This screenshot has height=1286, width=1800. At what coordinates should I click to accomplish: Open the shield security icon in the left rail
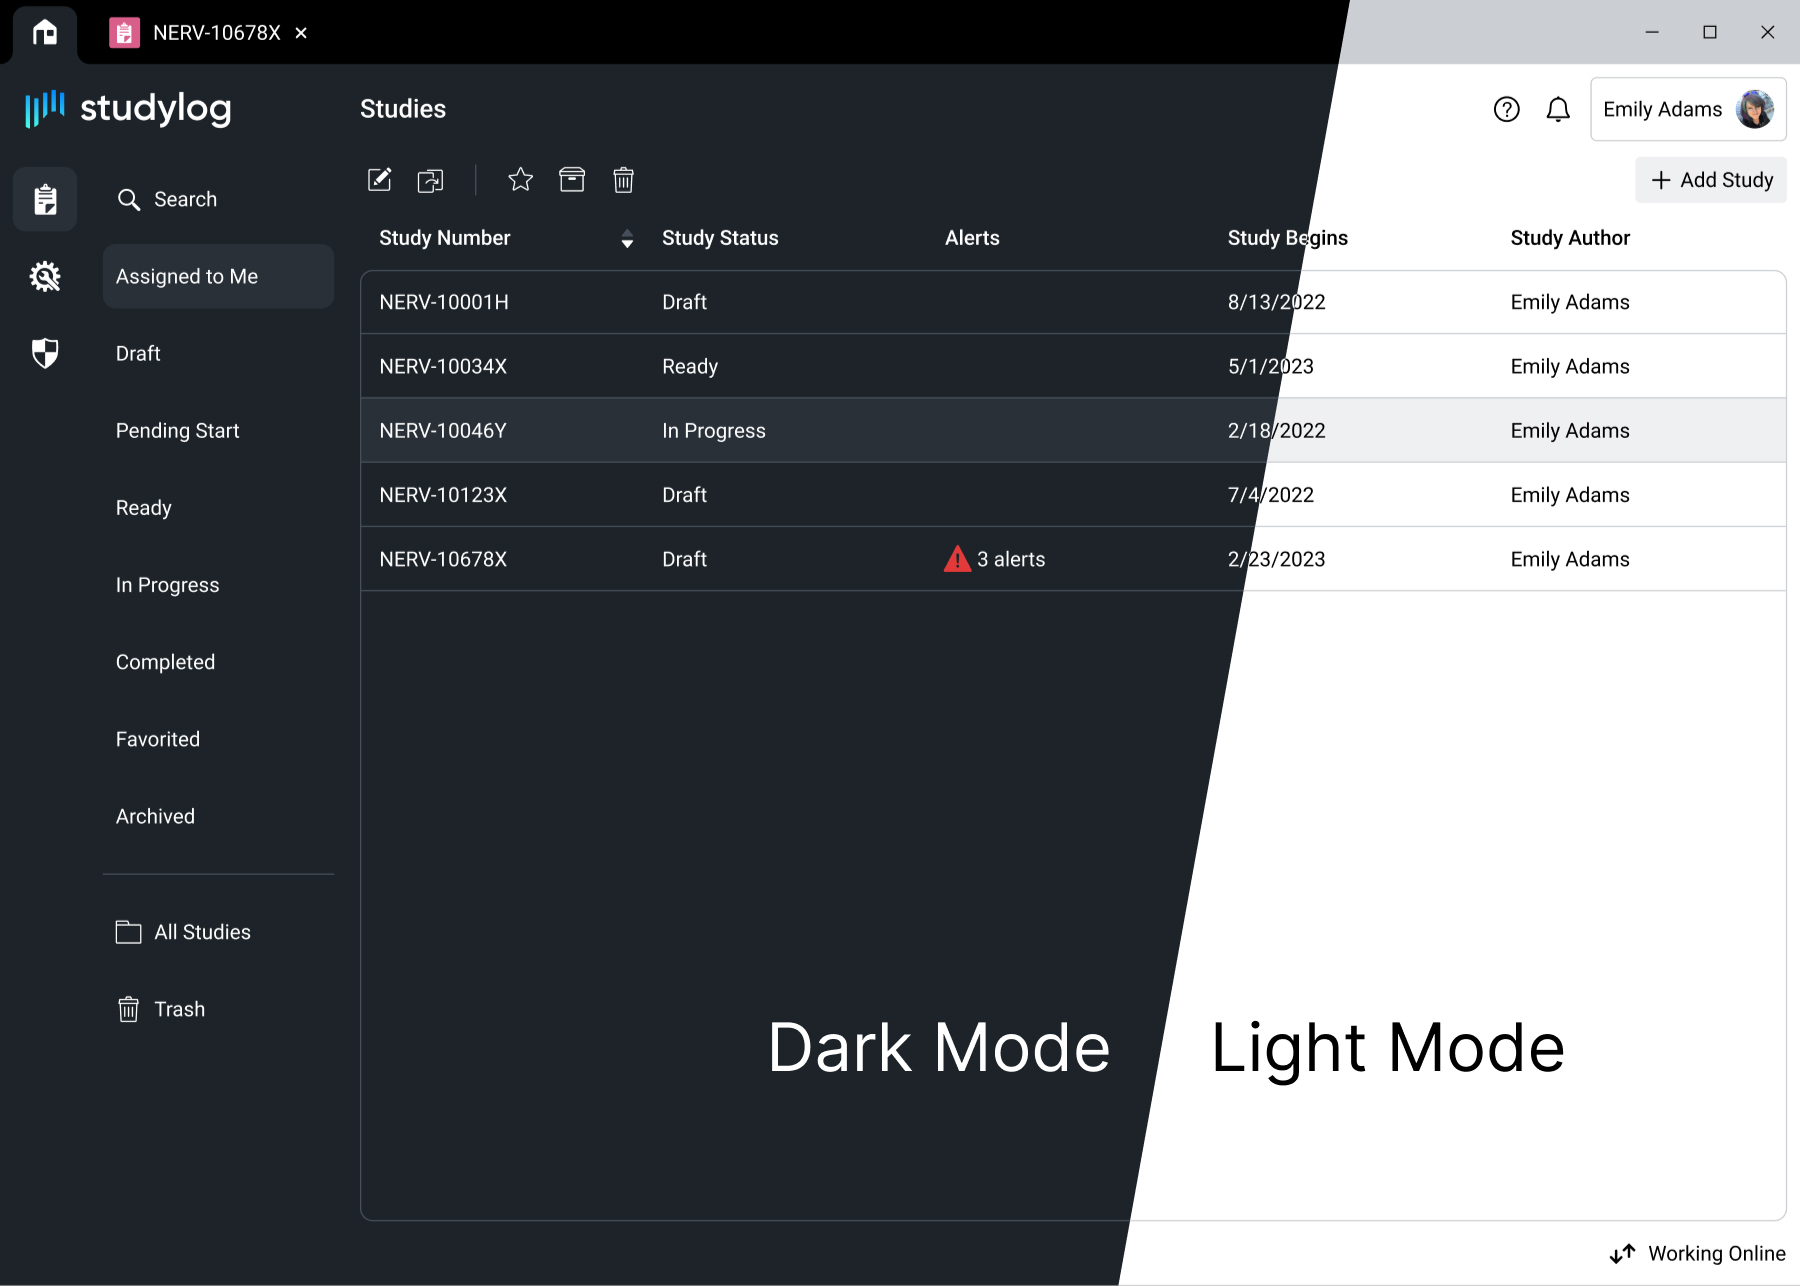point(45,353)
